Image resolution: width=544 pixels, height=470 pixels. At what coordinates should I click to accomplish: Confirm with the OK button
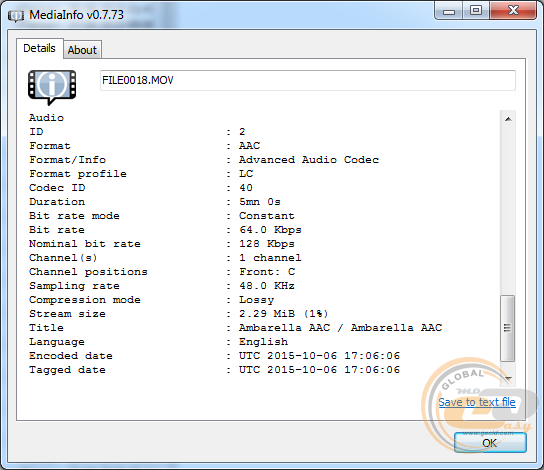click(x=490, y=443)
